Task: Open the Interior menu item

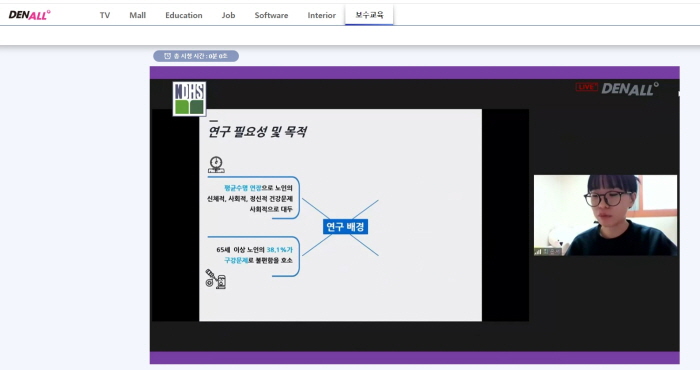Action: click(x=321, y=15)
